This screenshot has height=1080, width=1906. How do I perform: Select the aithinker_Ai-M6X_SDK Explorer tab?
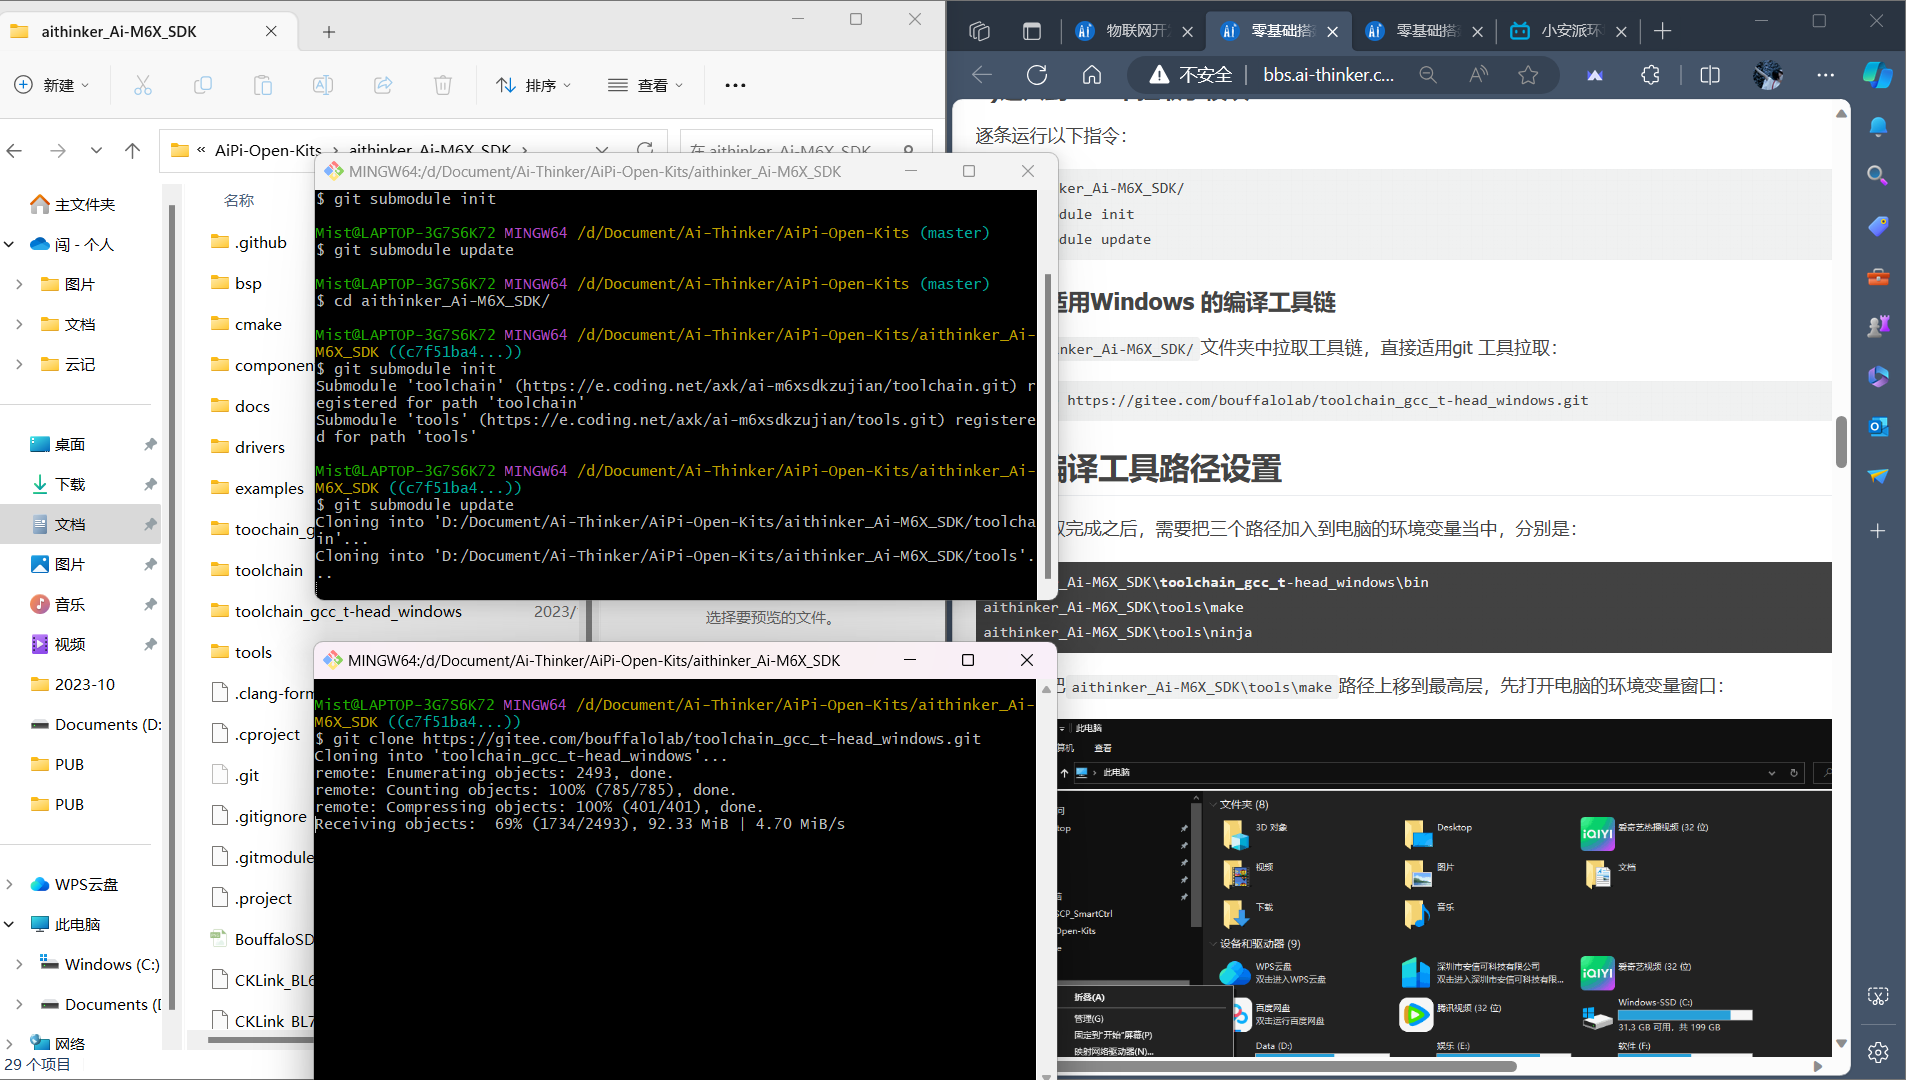click(148, 32)
